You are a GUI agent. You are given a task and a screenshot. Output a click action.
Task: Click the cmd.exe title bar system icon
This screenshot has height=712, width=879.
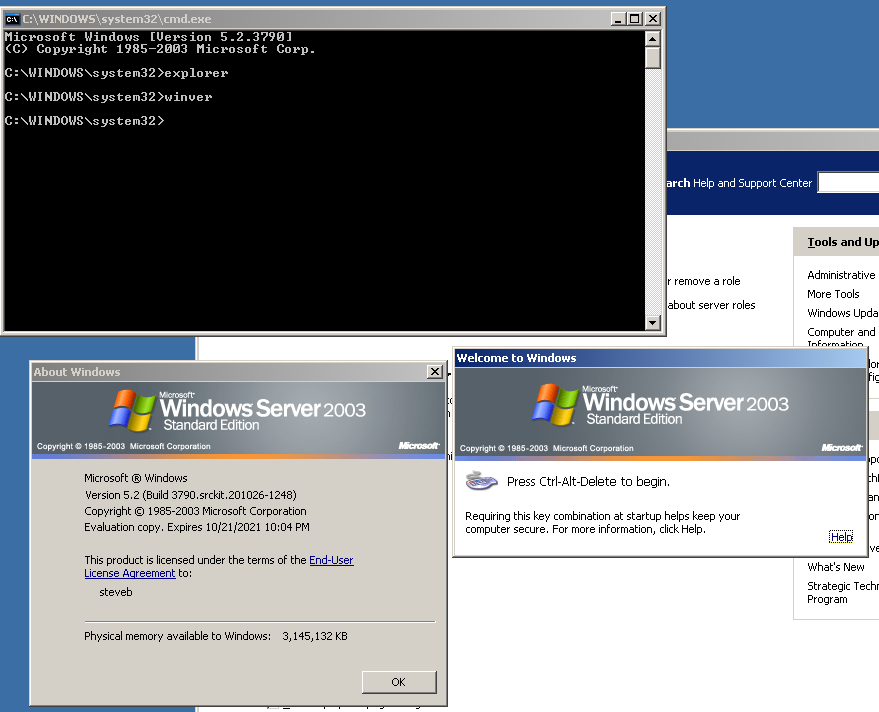12,19
